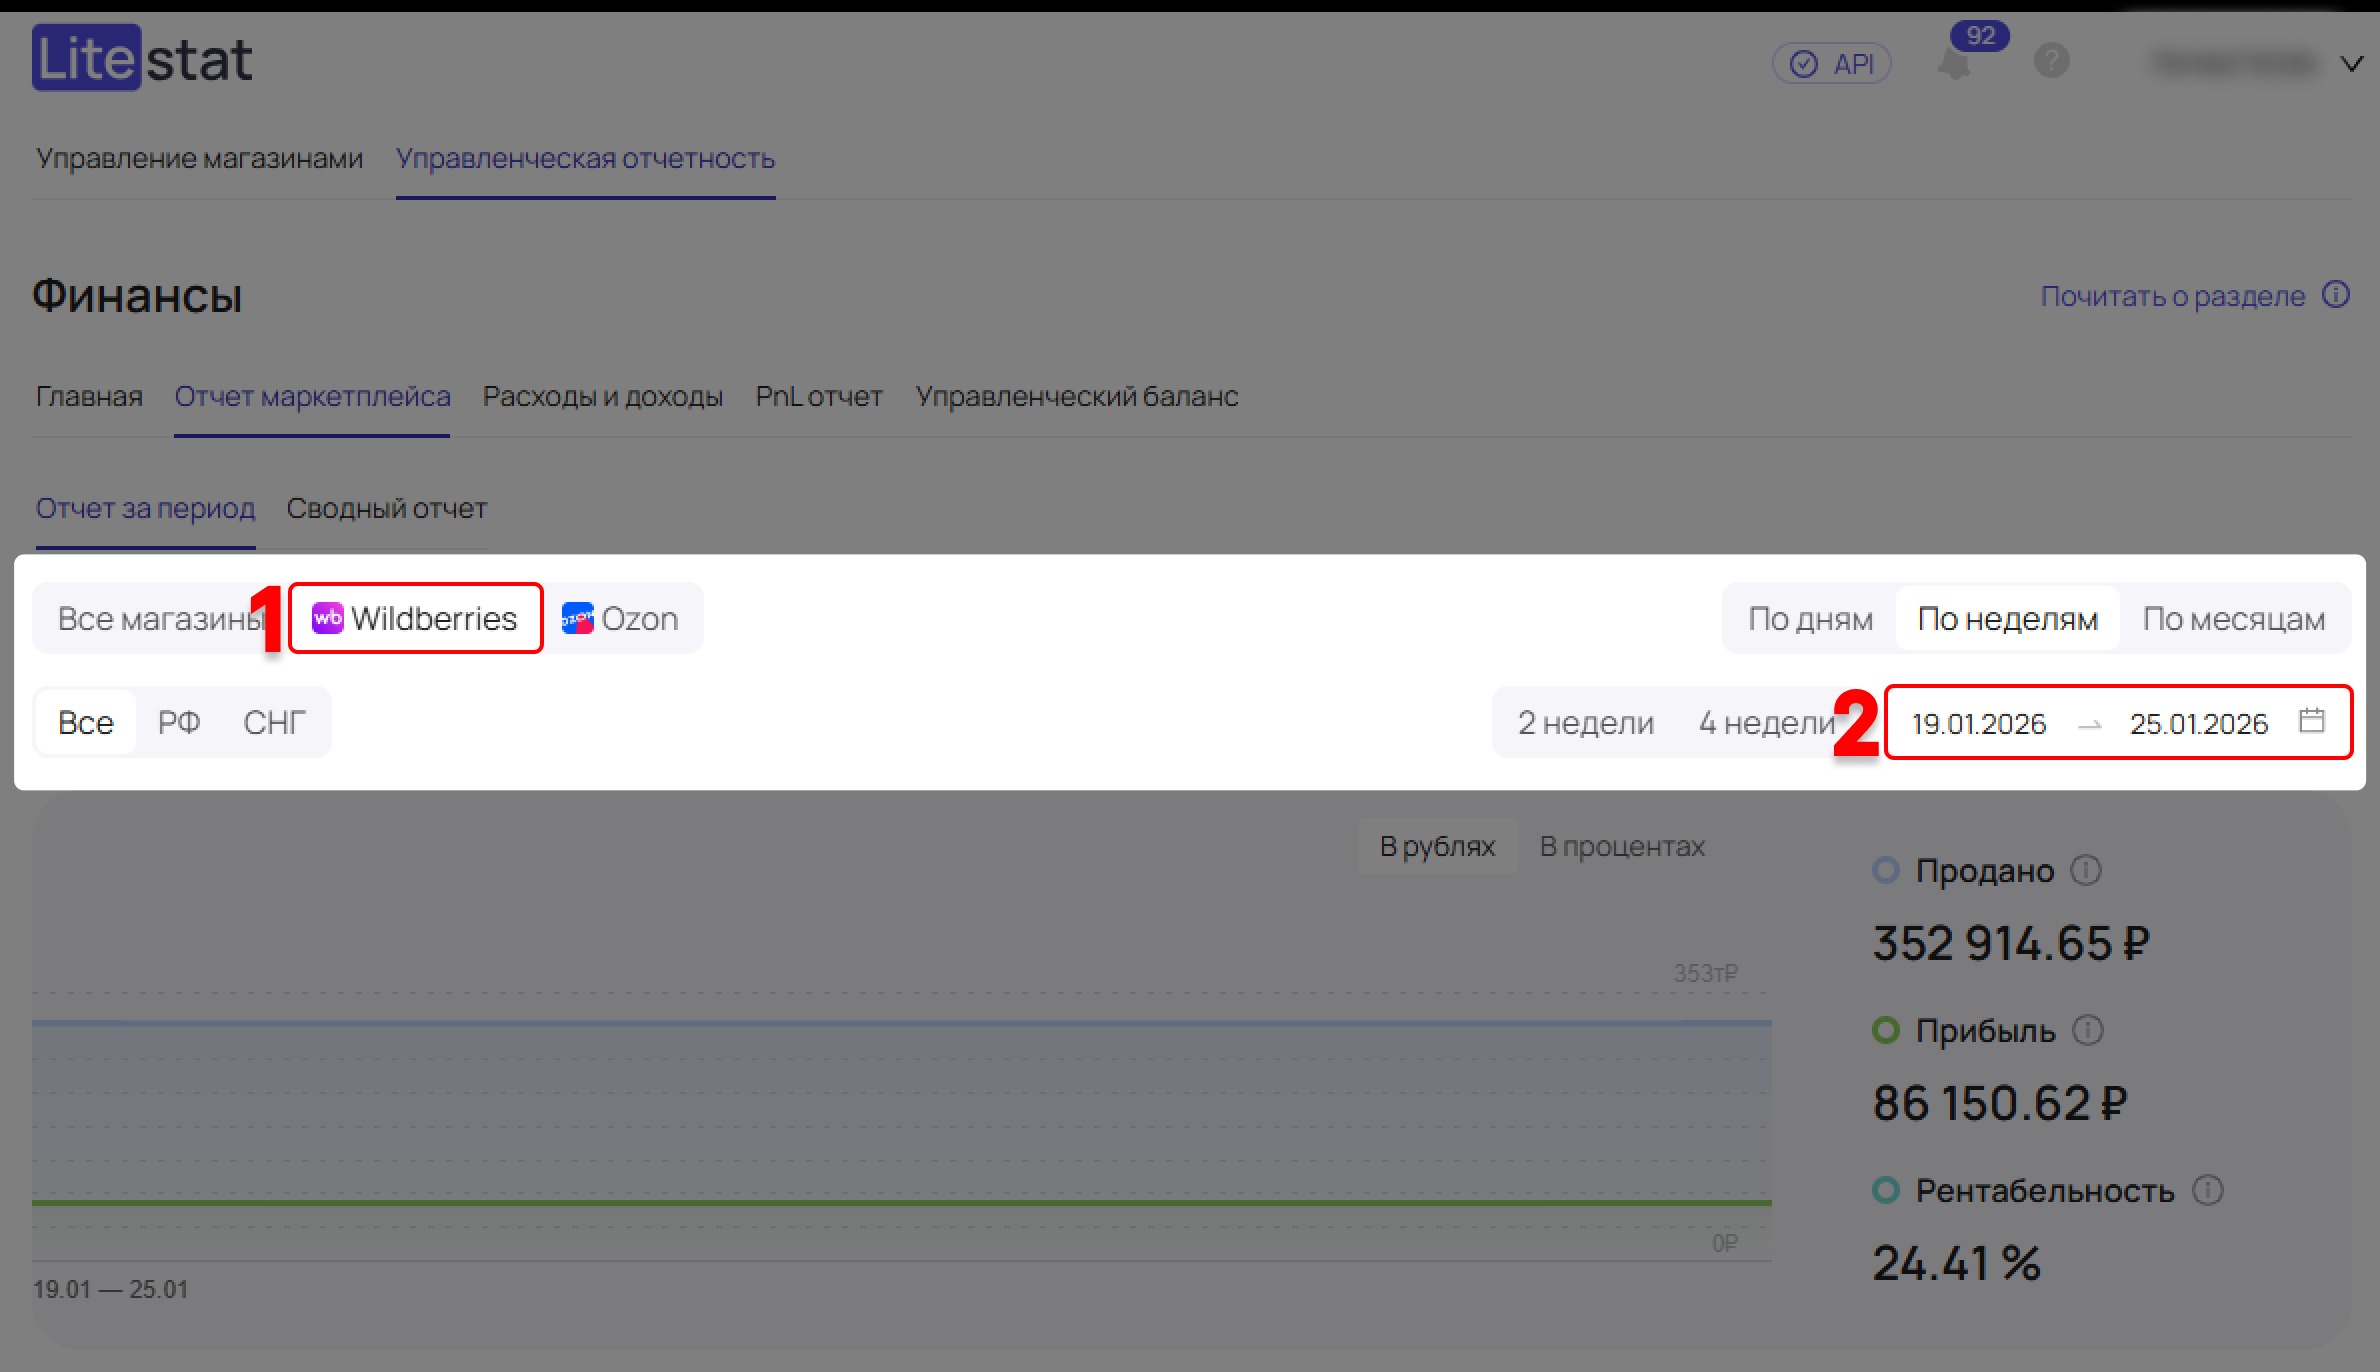Open the PnL отчет tab
This screenshot has height=1372, width=2380.
pos(818,397)
